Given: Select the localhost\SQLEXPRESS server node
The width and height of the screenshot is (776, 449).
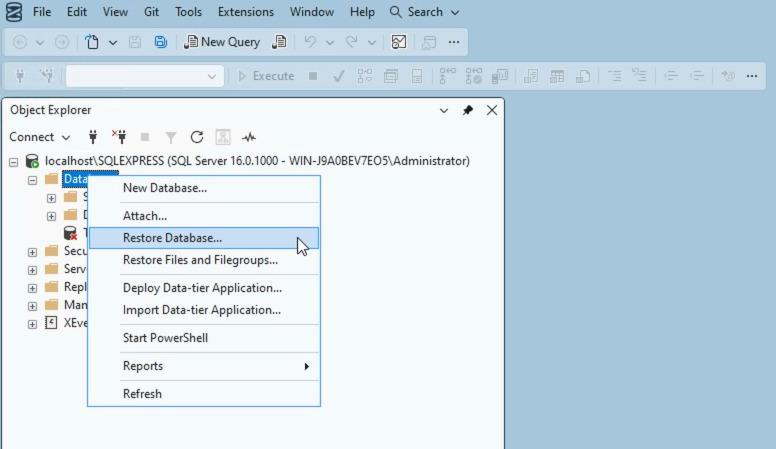Looking at the screenshot, I should [x=257, y=161].
